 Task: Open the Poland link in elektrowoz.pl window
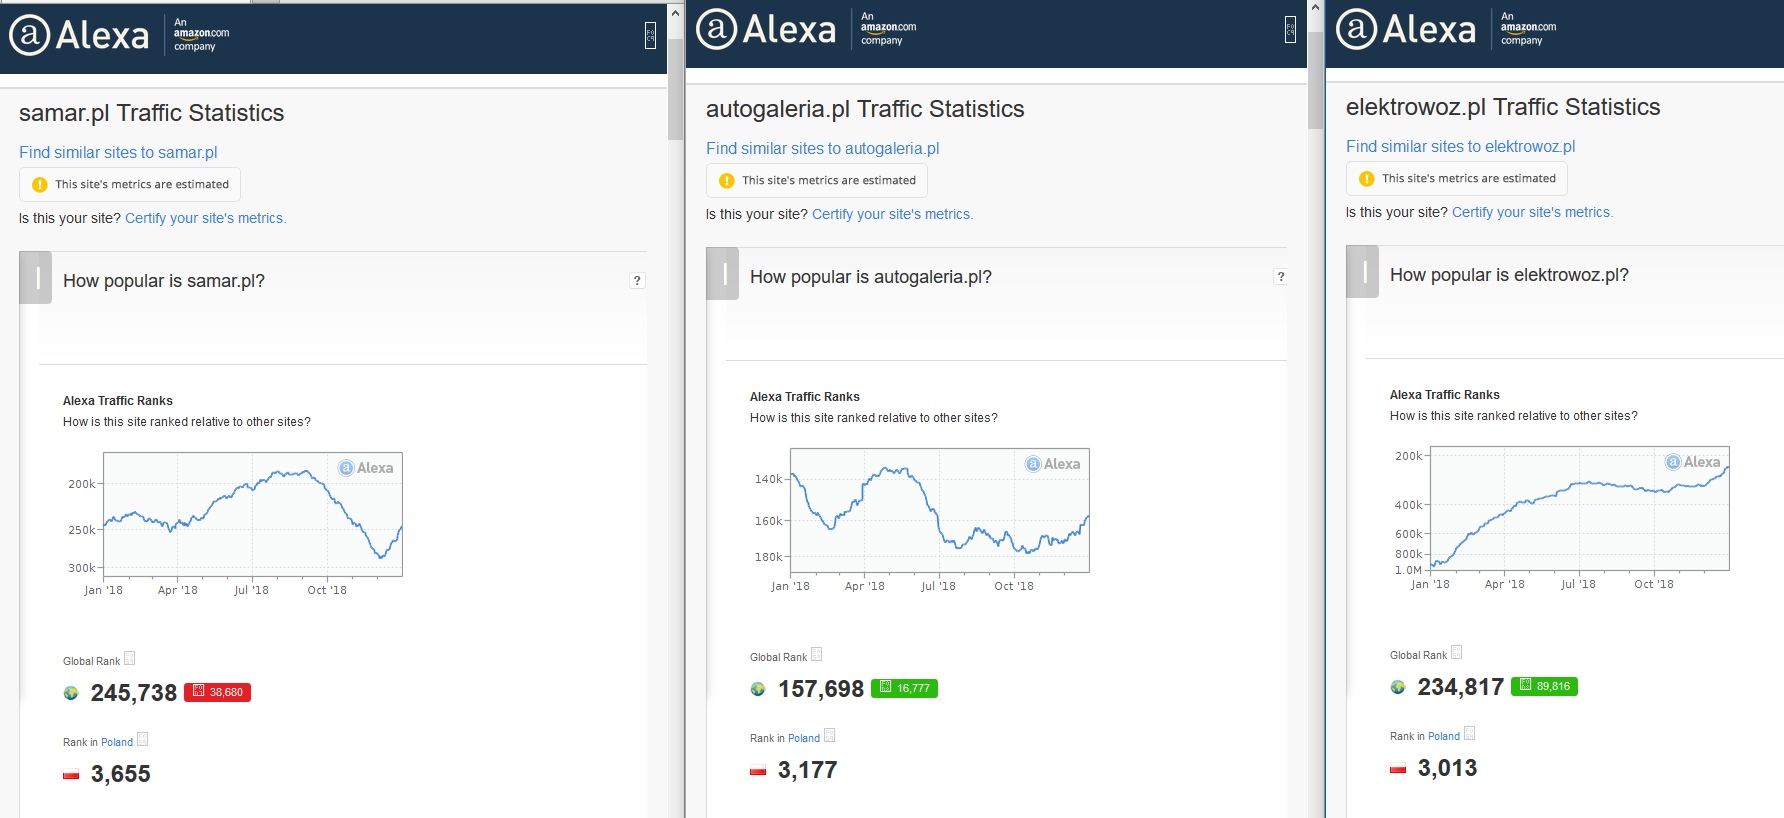point(1444,736)
